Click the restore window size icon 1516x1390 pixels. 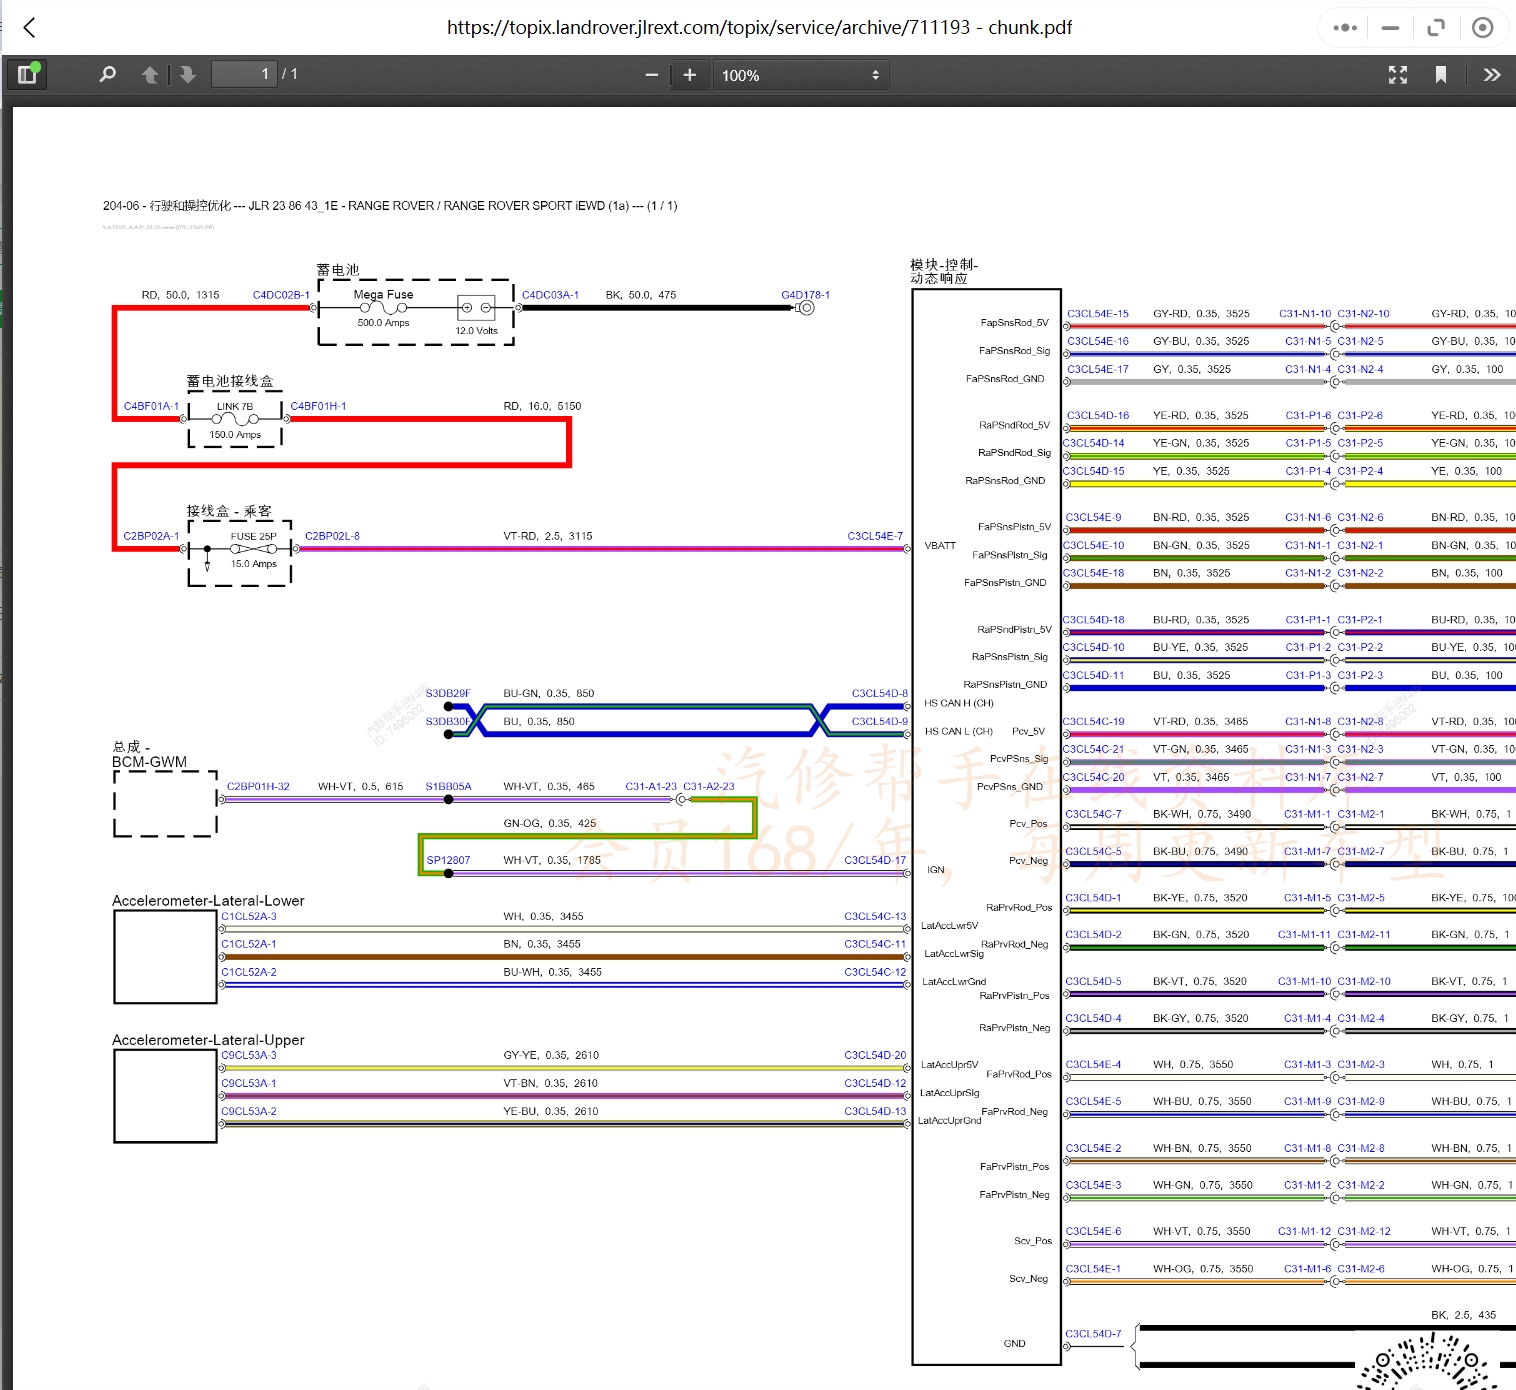click(x=1436, y=28)
